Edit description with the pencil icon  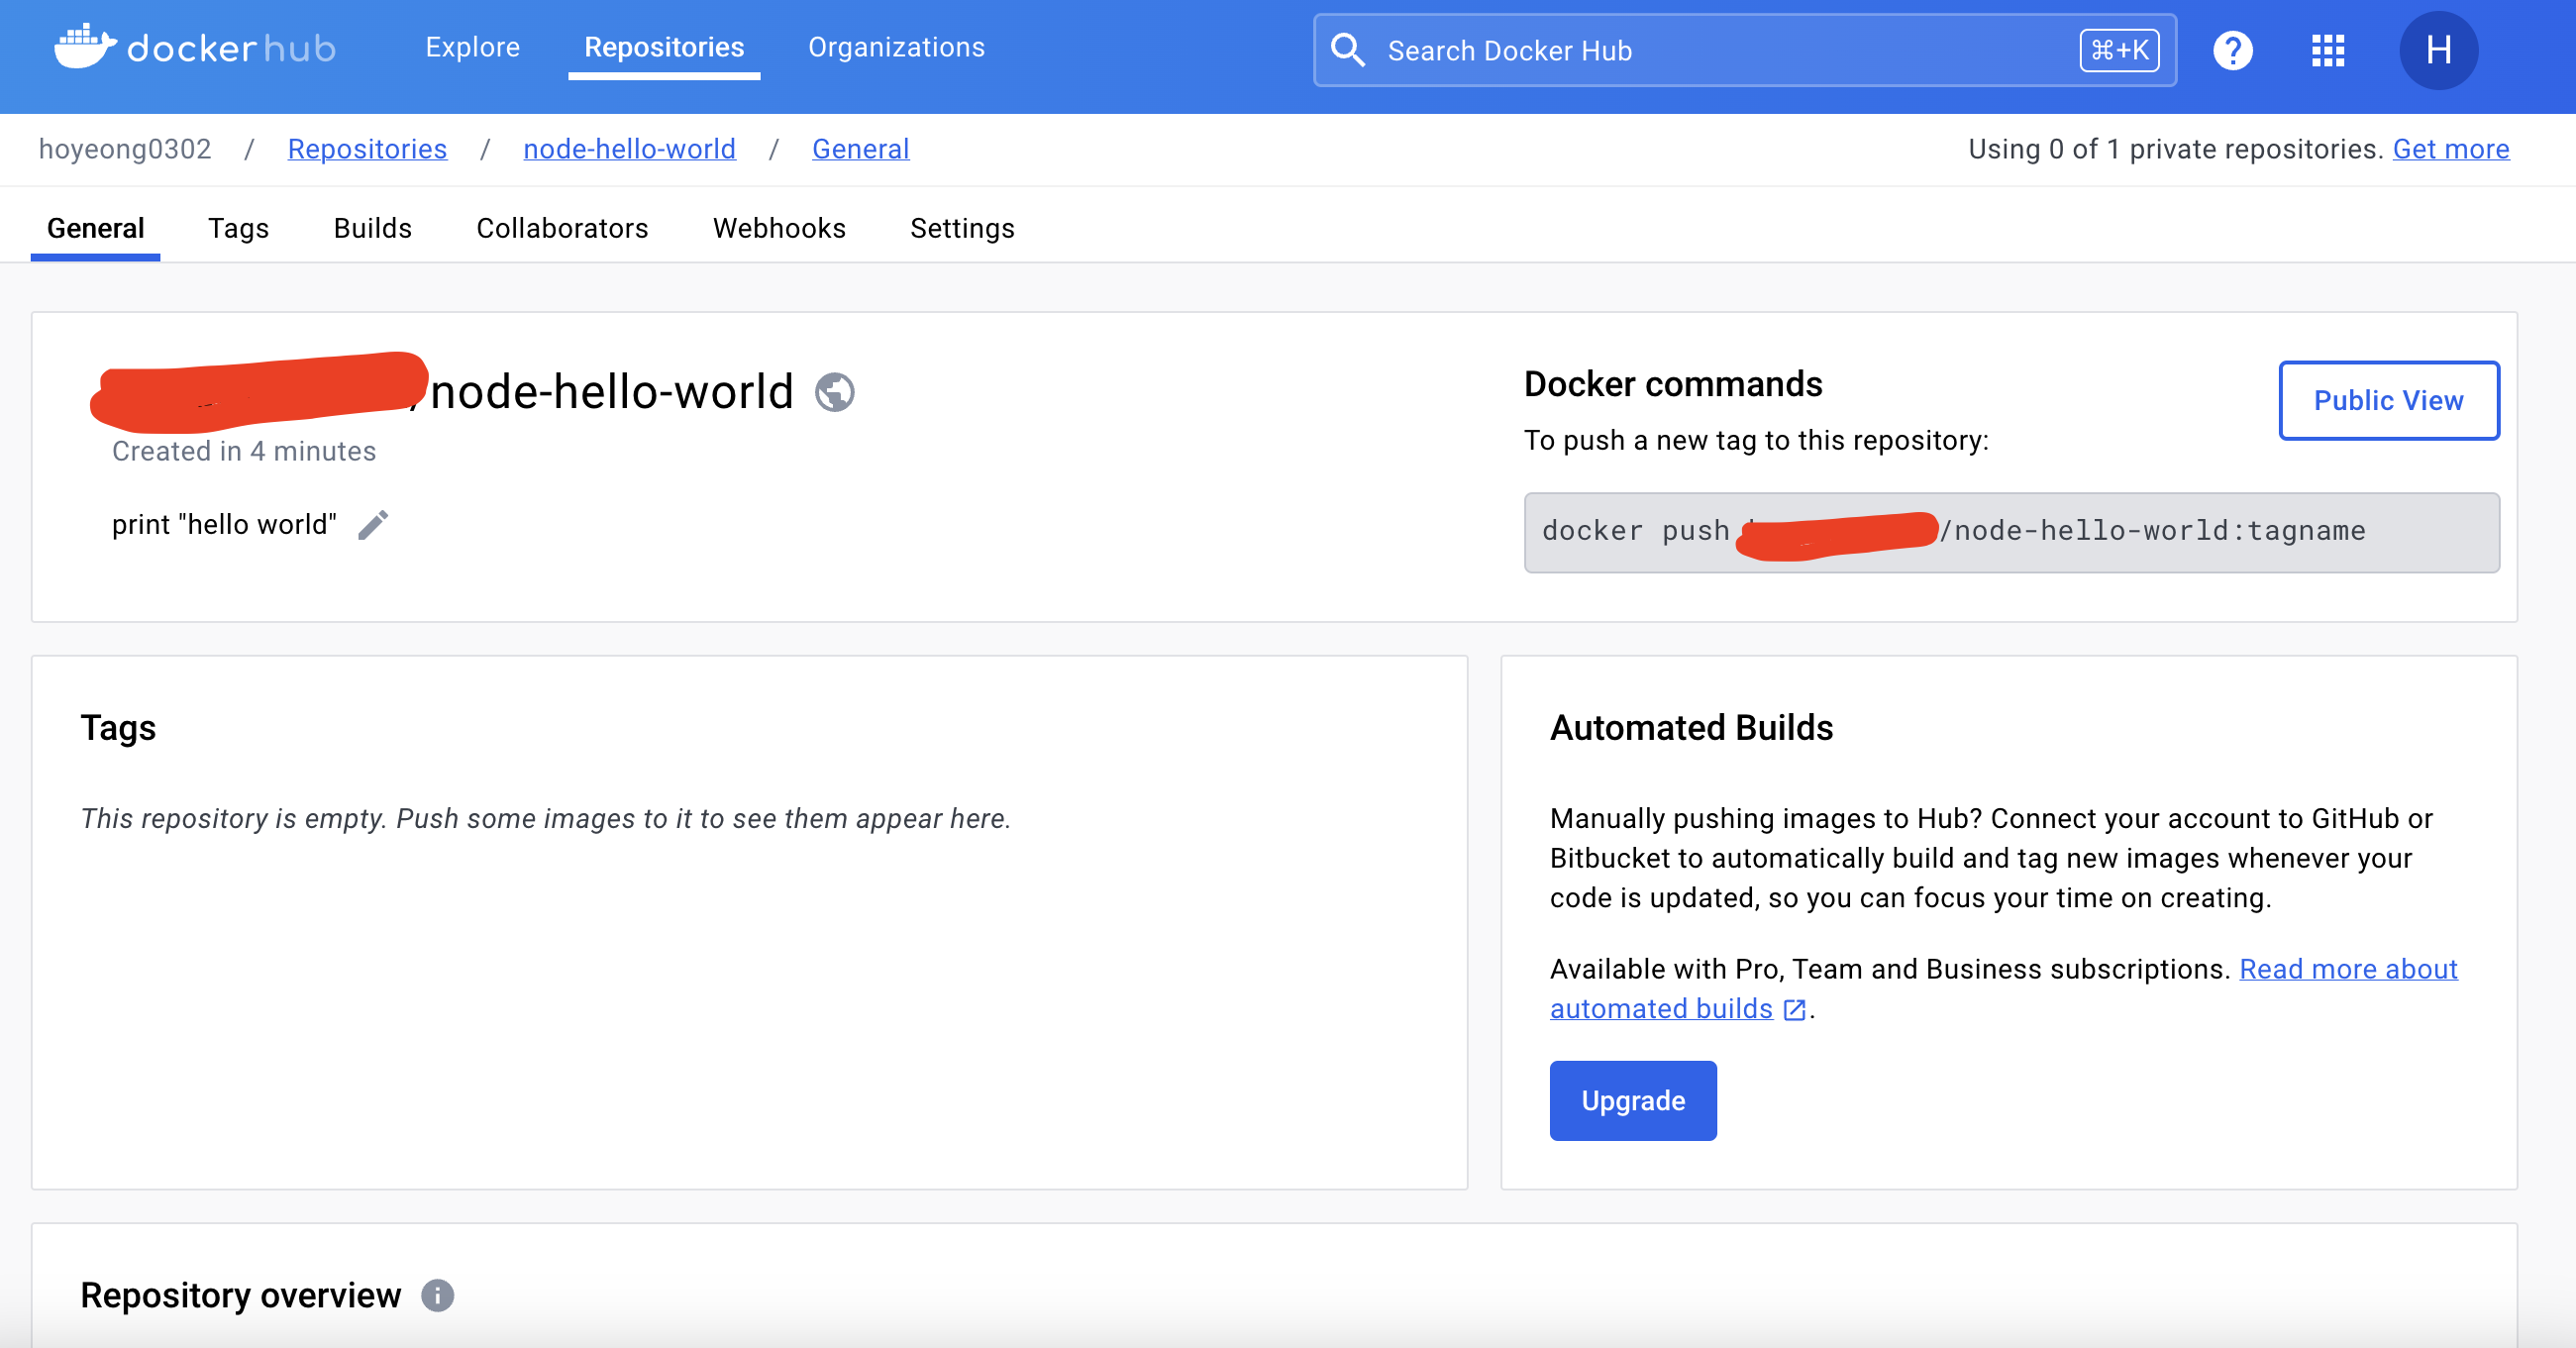click(x=373, y=525)
